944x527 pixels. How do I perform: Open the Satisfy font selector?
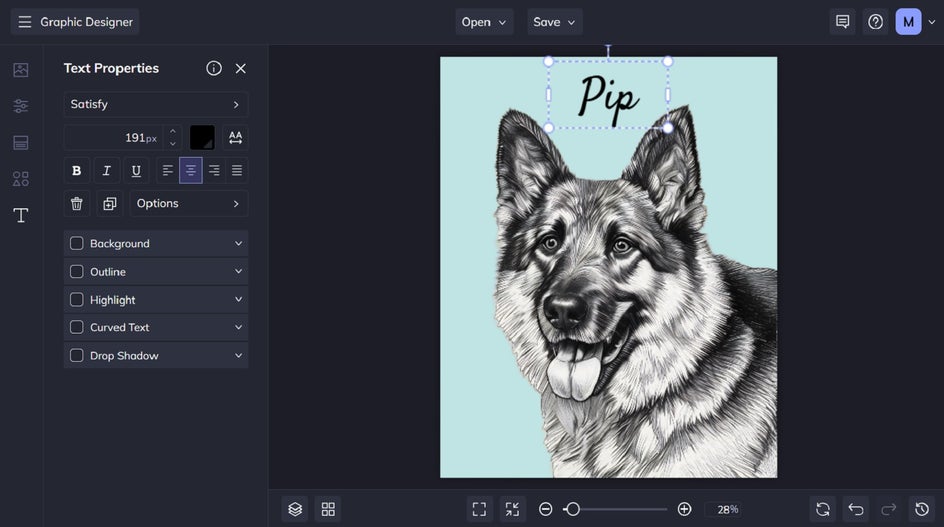(x=155, y=104)
